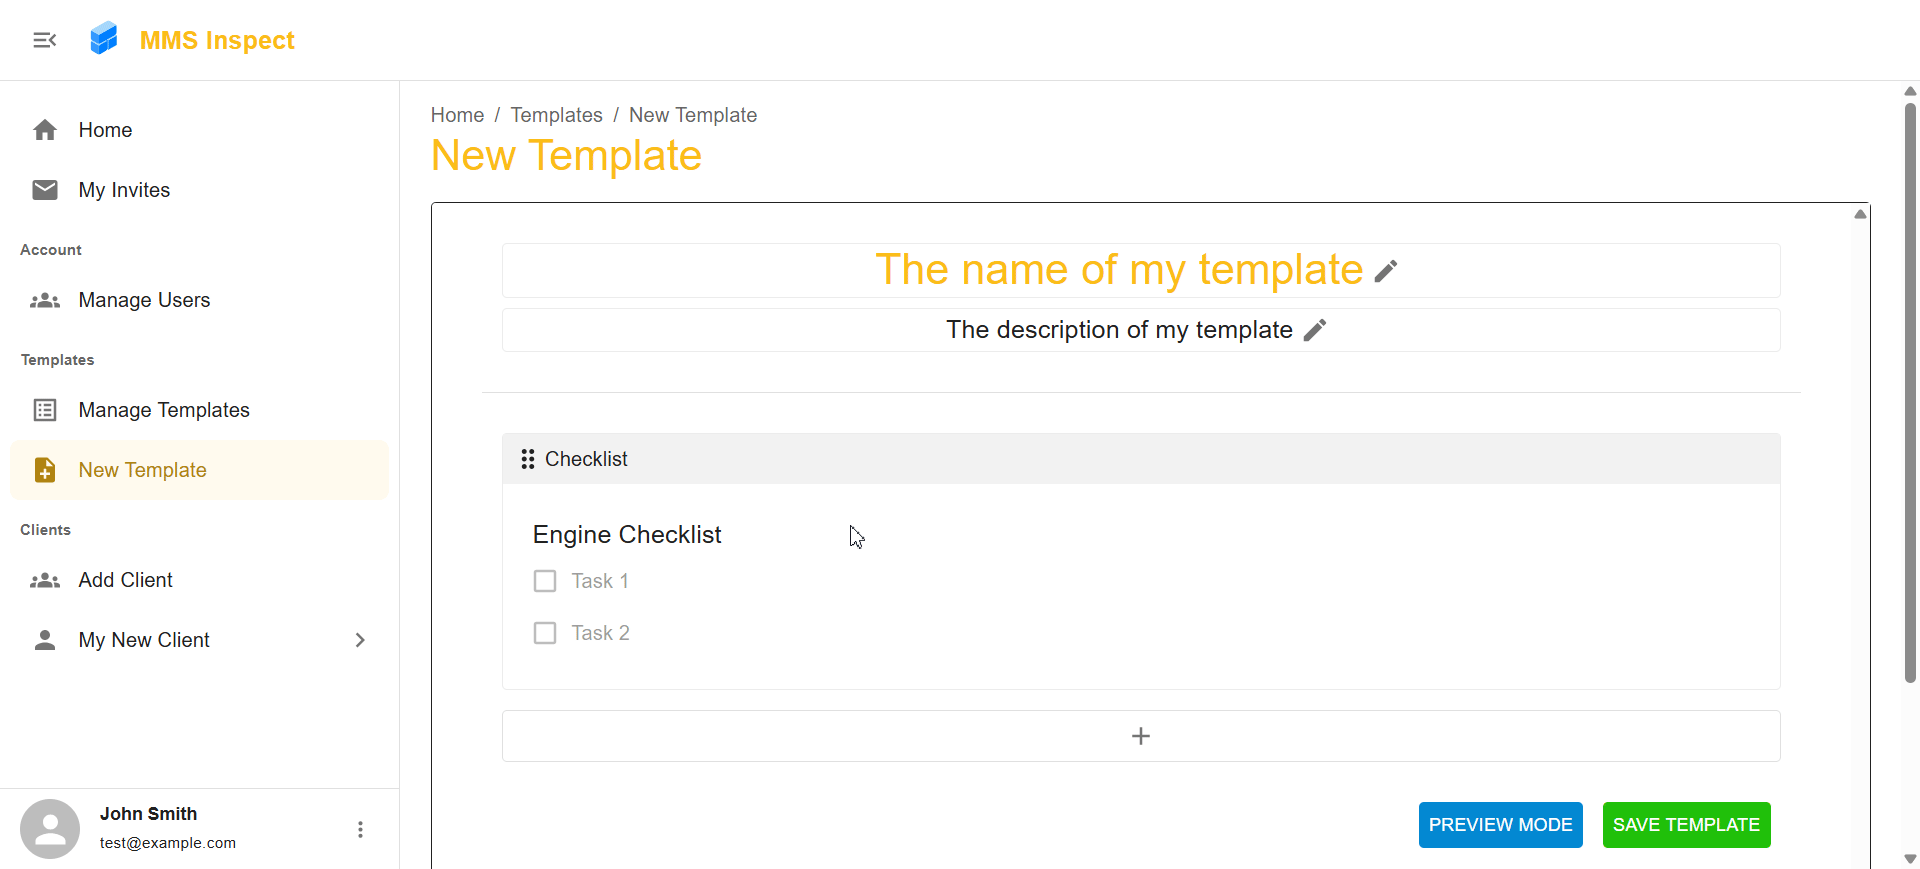The image size is (1920, 869).
Task: Click the page's vertical scrollbar thumb
Action: pyautogui.click(x=1910, y=392)
